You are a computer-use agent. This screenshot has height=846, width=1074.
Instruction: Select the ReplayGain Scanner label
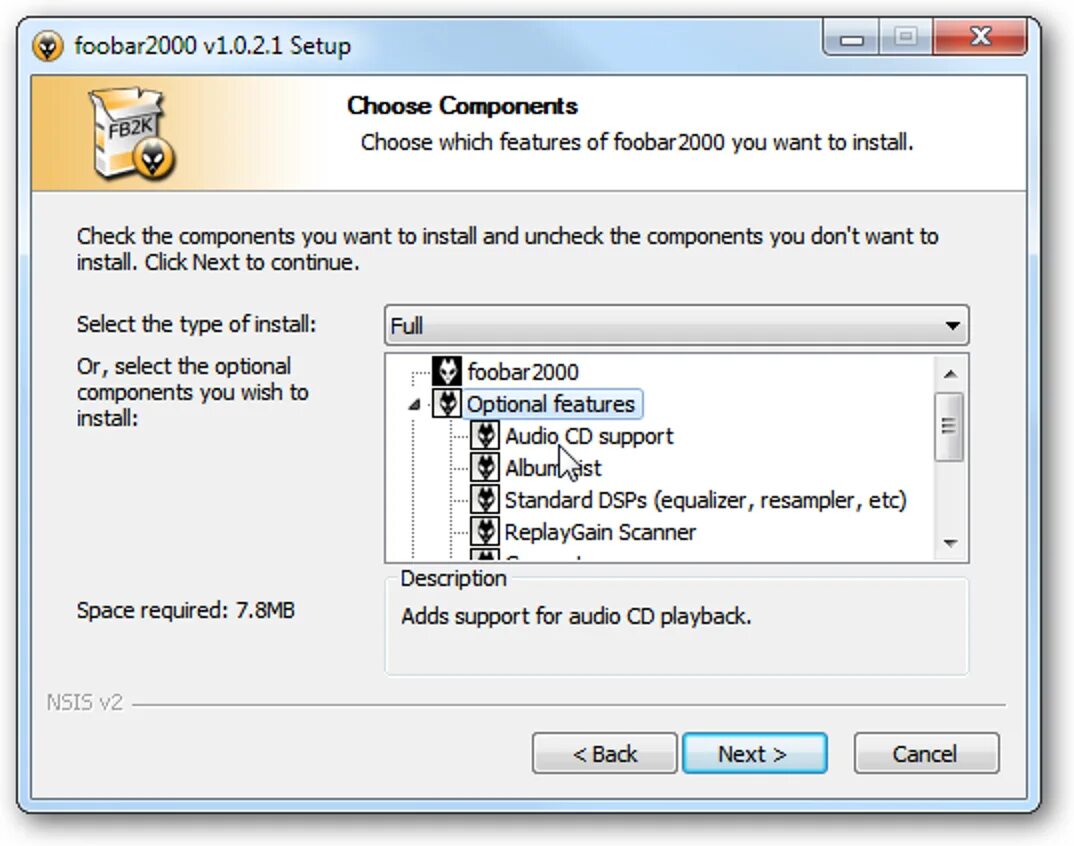coord(600,532)
